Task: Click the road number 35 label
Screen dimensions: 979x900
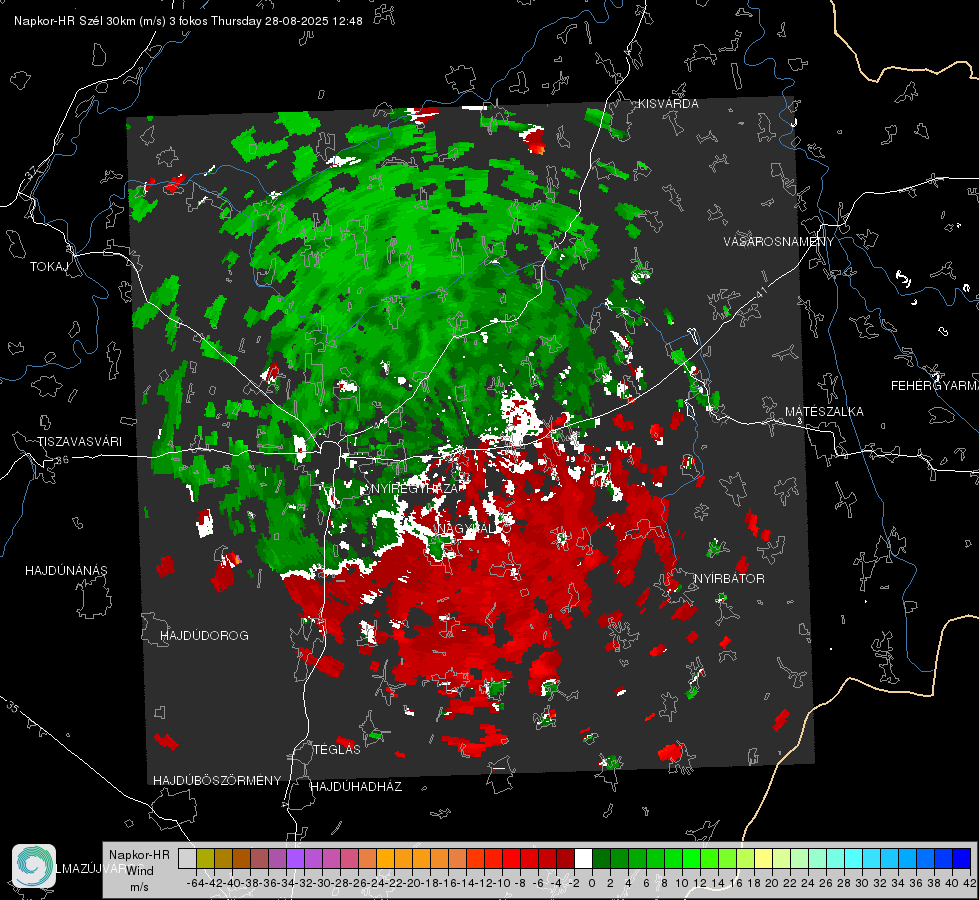Action: tap(14, 707)
